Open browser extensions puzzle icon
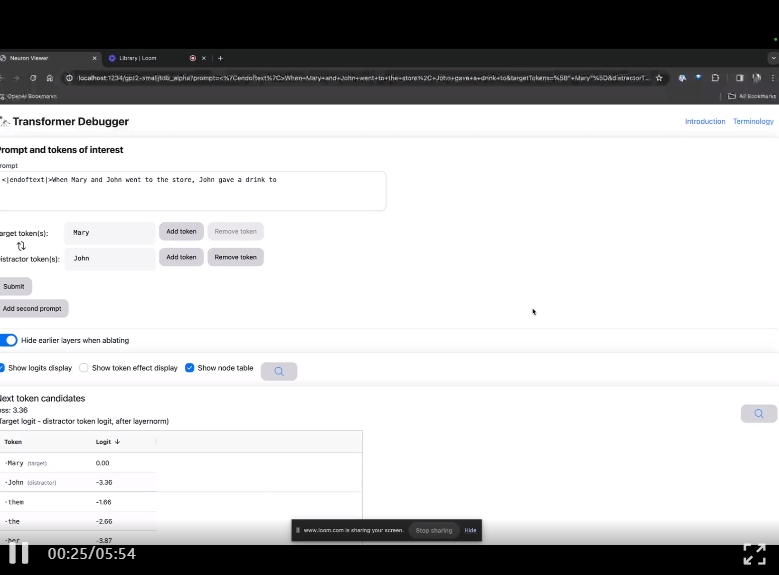Image resolution: width=779 pixels, height=575 pixels. point(715,78)
